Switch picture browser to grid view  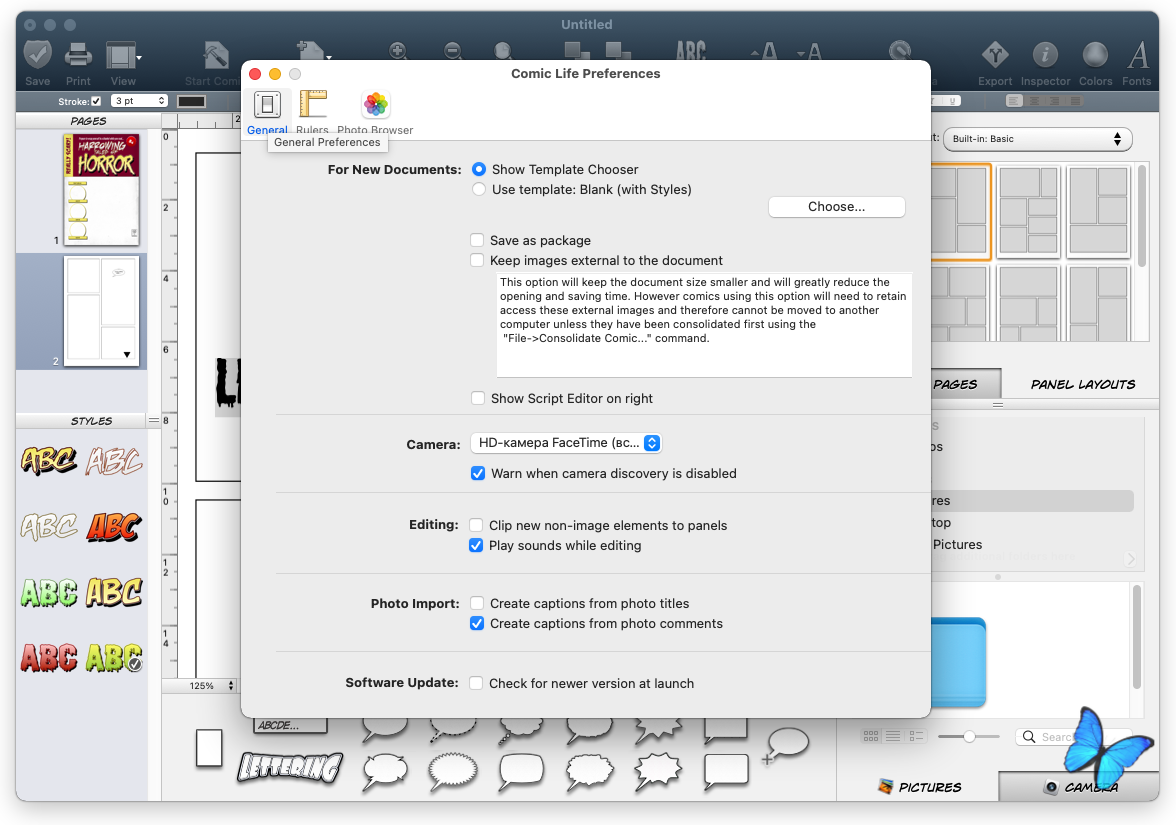click(871, 736)
